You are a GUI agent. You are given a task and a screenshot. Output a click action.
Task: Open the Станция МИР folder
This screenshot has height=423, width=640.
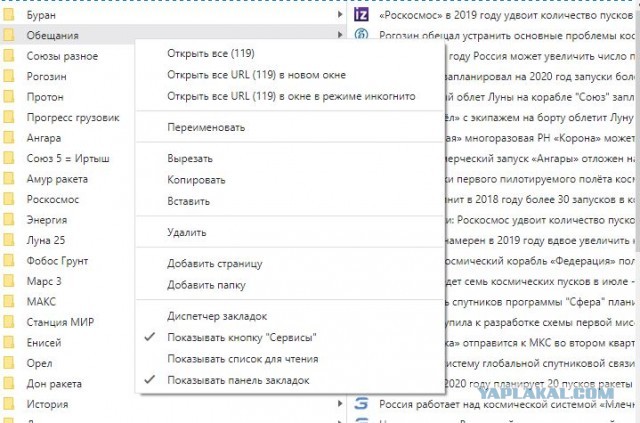[x=60, y=322]
